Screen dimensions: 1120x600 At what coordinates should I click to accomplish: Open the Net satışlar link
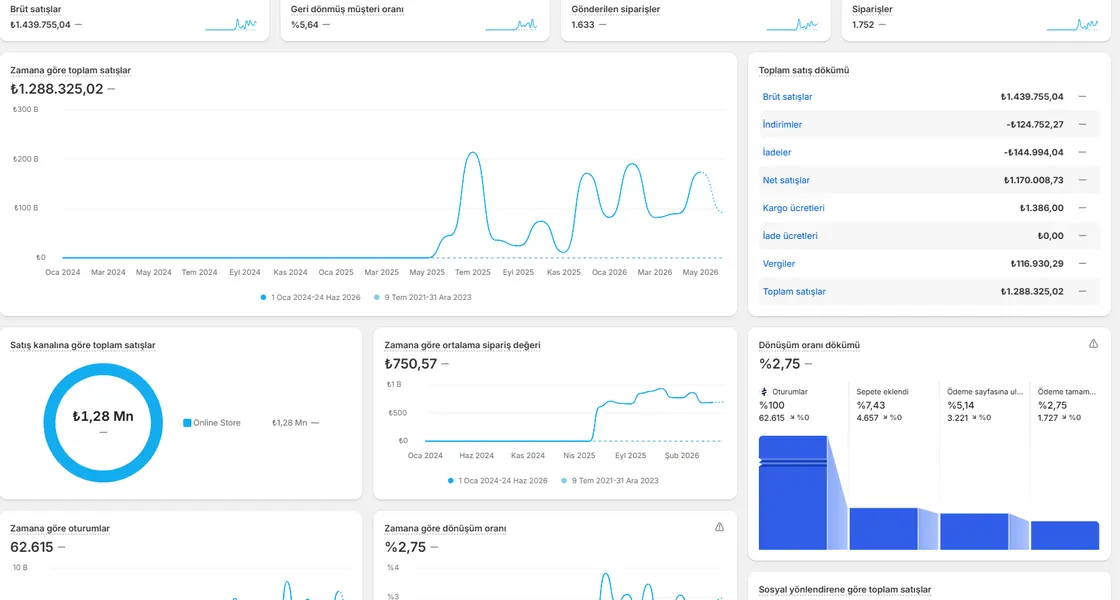pos(786,180)
